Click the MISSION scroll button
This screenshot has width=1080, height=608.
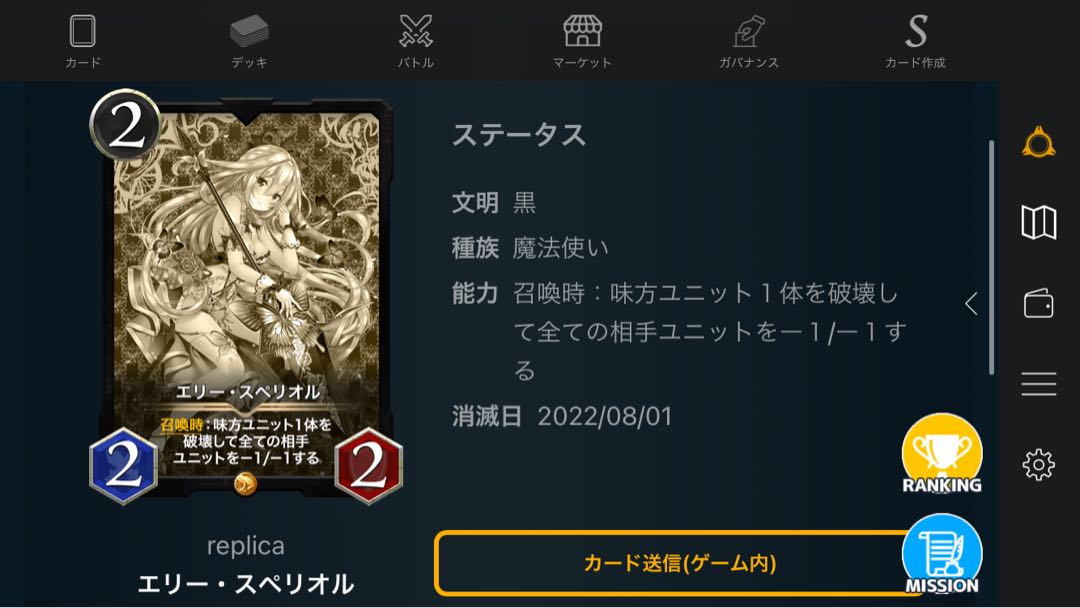tap(942, 554)
